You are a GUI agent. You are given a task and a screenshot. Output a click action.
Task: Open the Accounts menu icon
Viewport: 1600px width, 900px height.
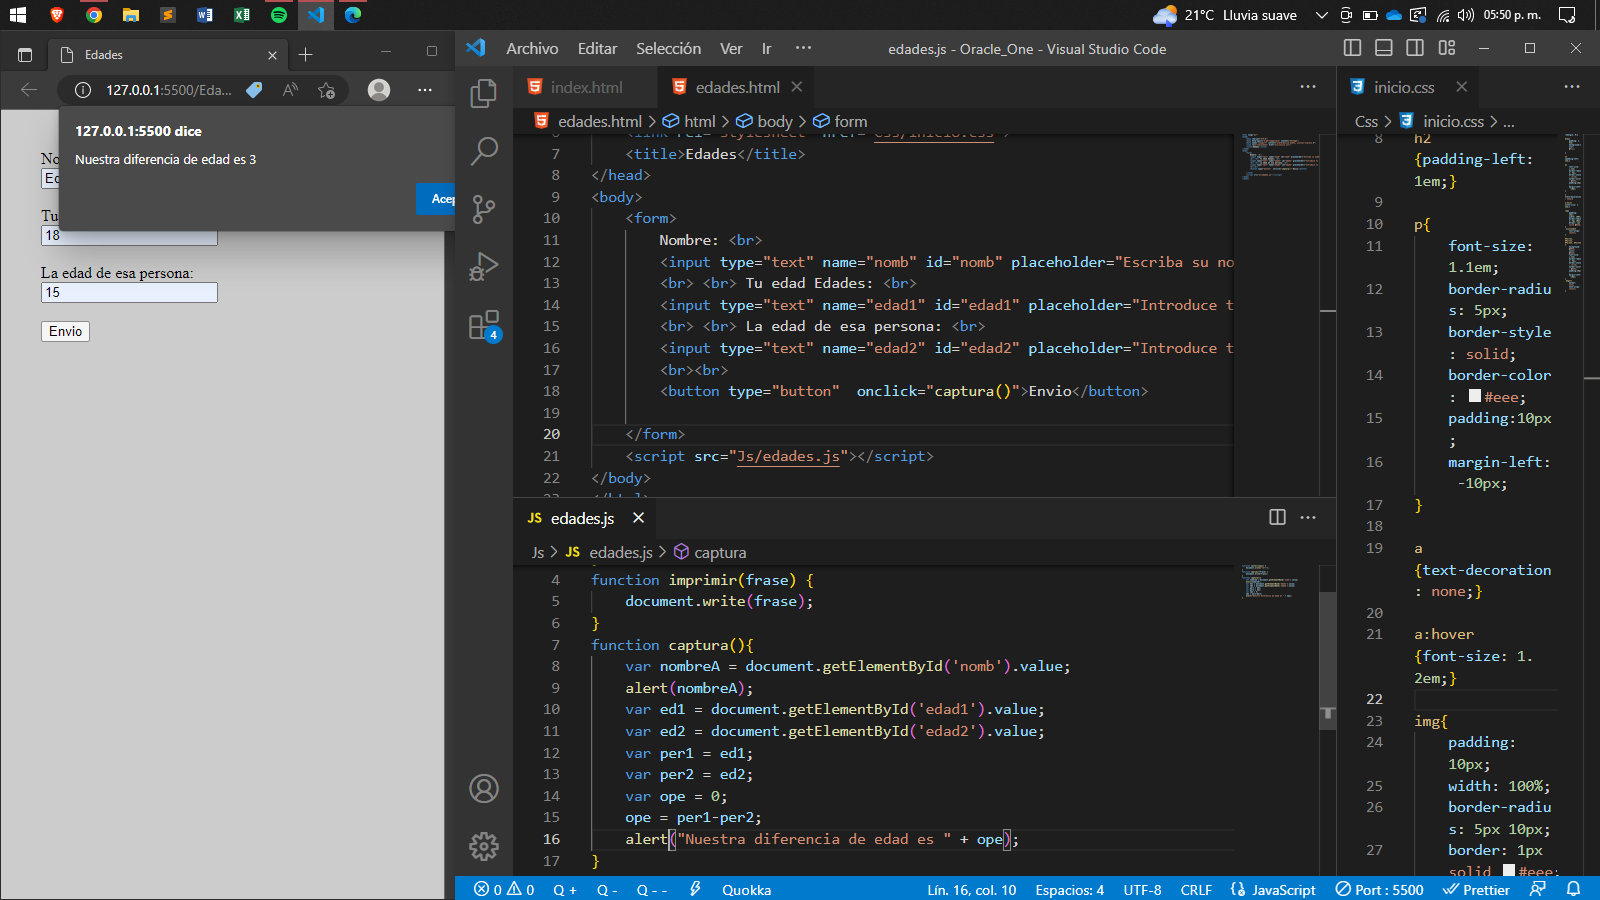[x=484, y=789]
